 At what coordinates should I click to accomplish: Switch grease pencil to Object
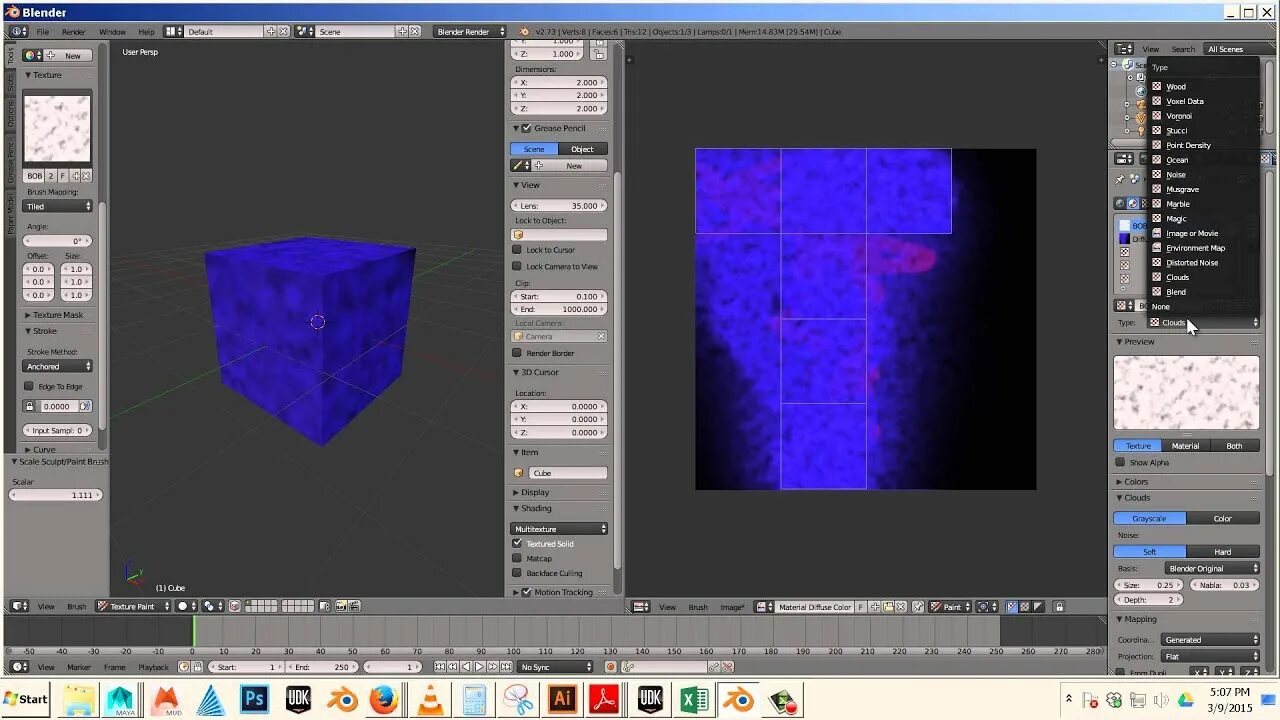coord(583,149)
